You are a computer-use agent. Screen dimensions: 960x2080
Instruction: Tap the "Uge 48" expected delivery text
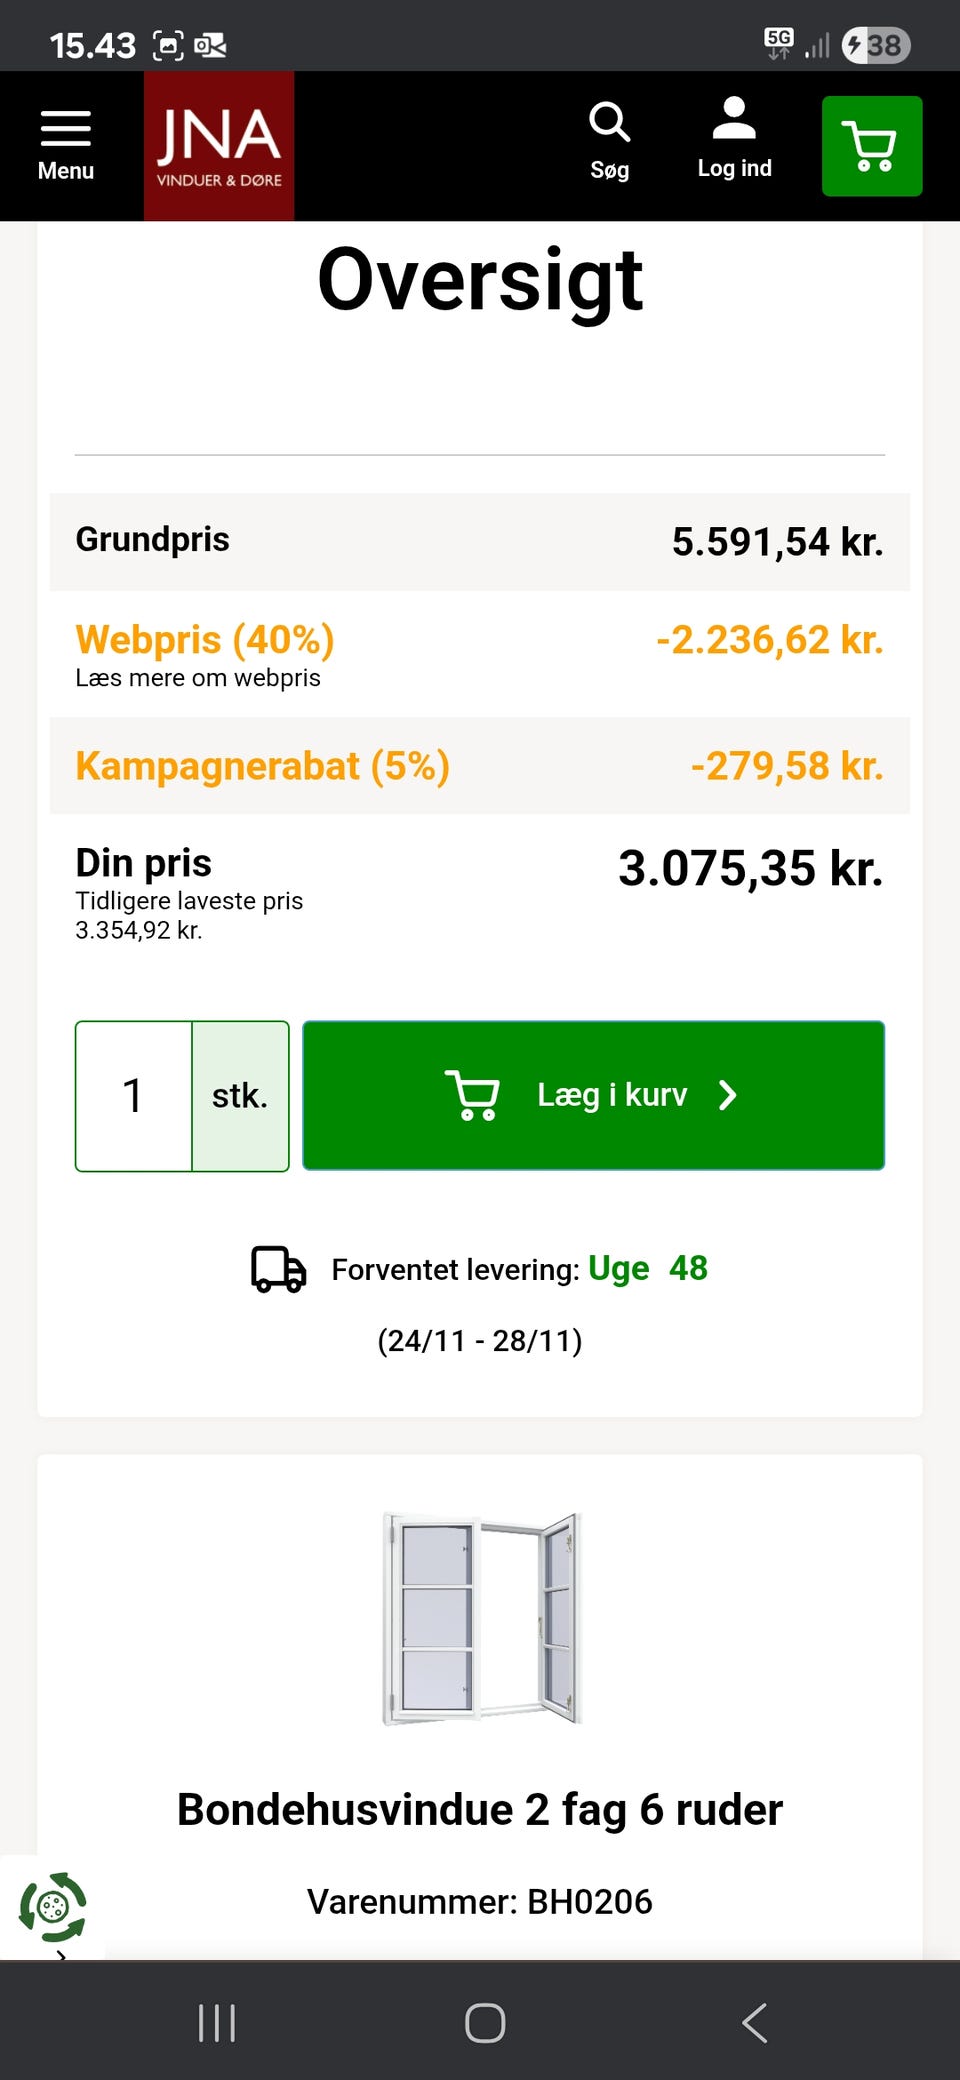tap(647, 1268)
